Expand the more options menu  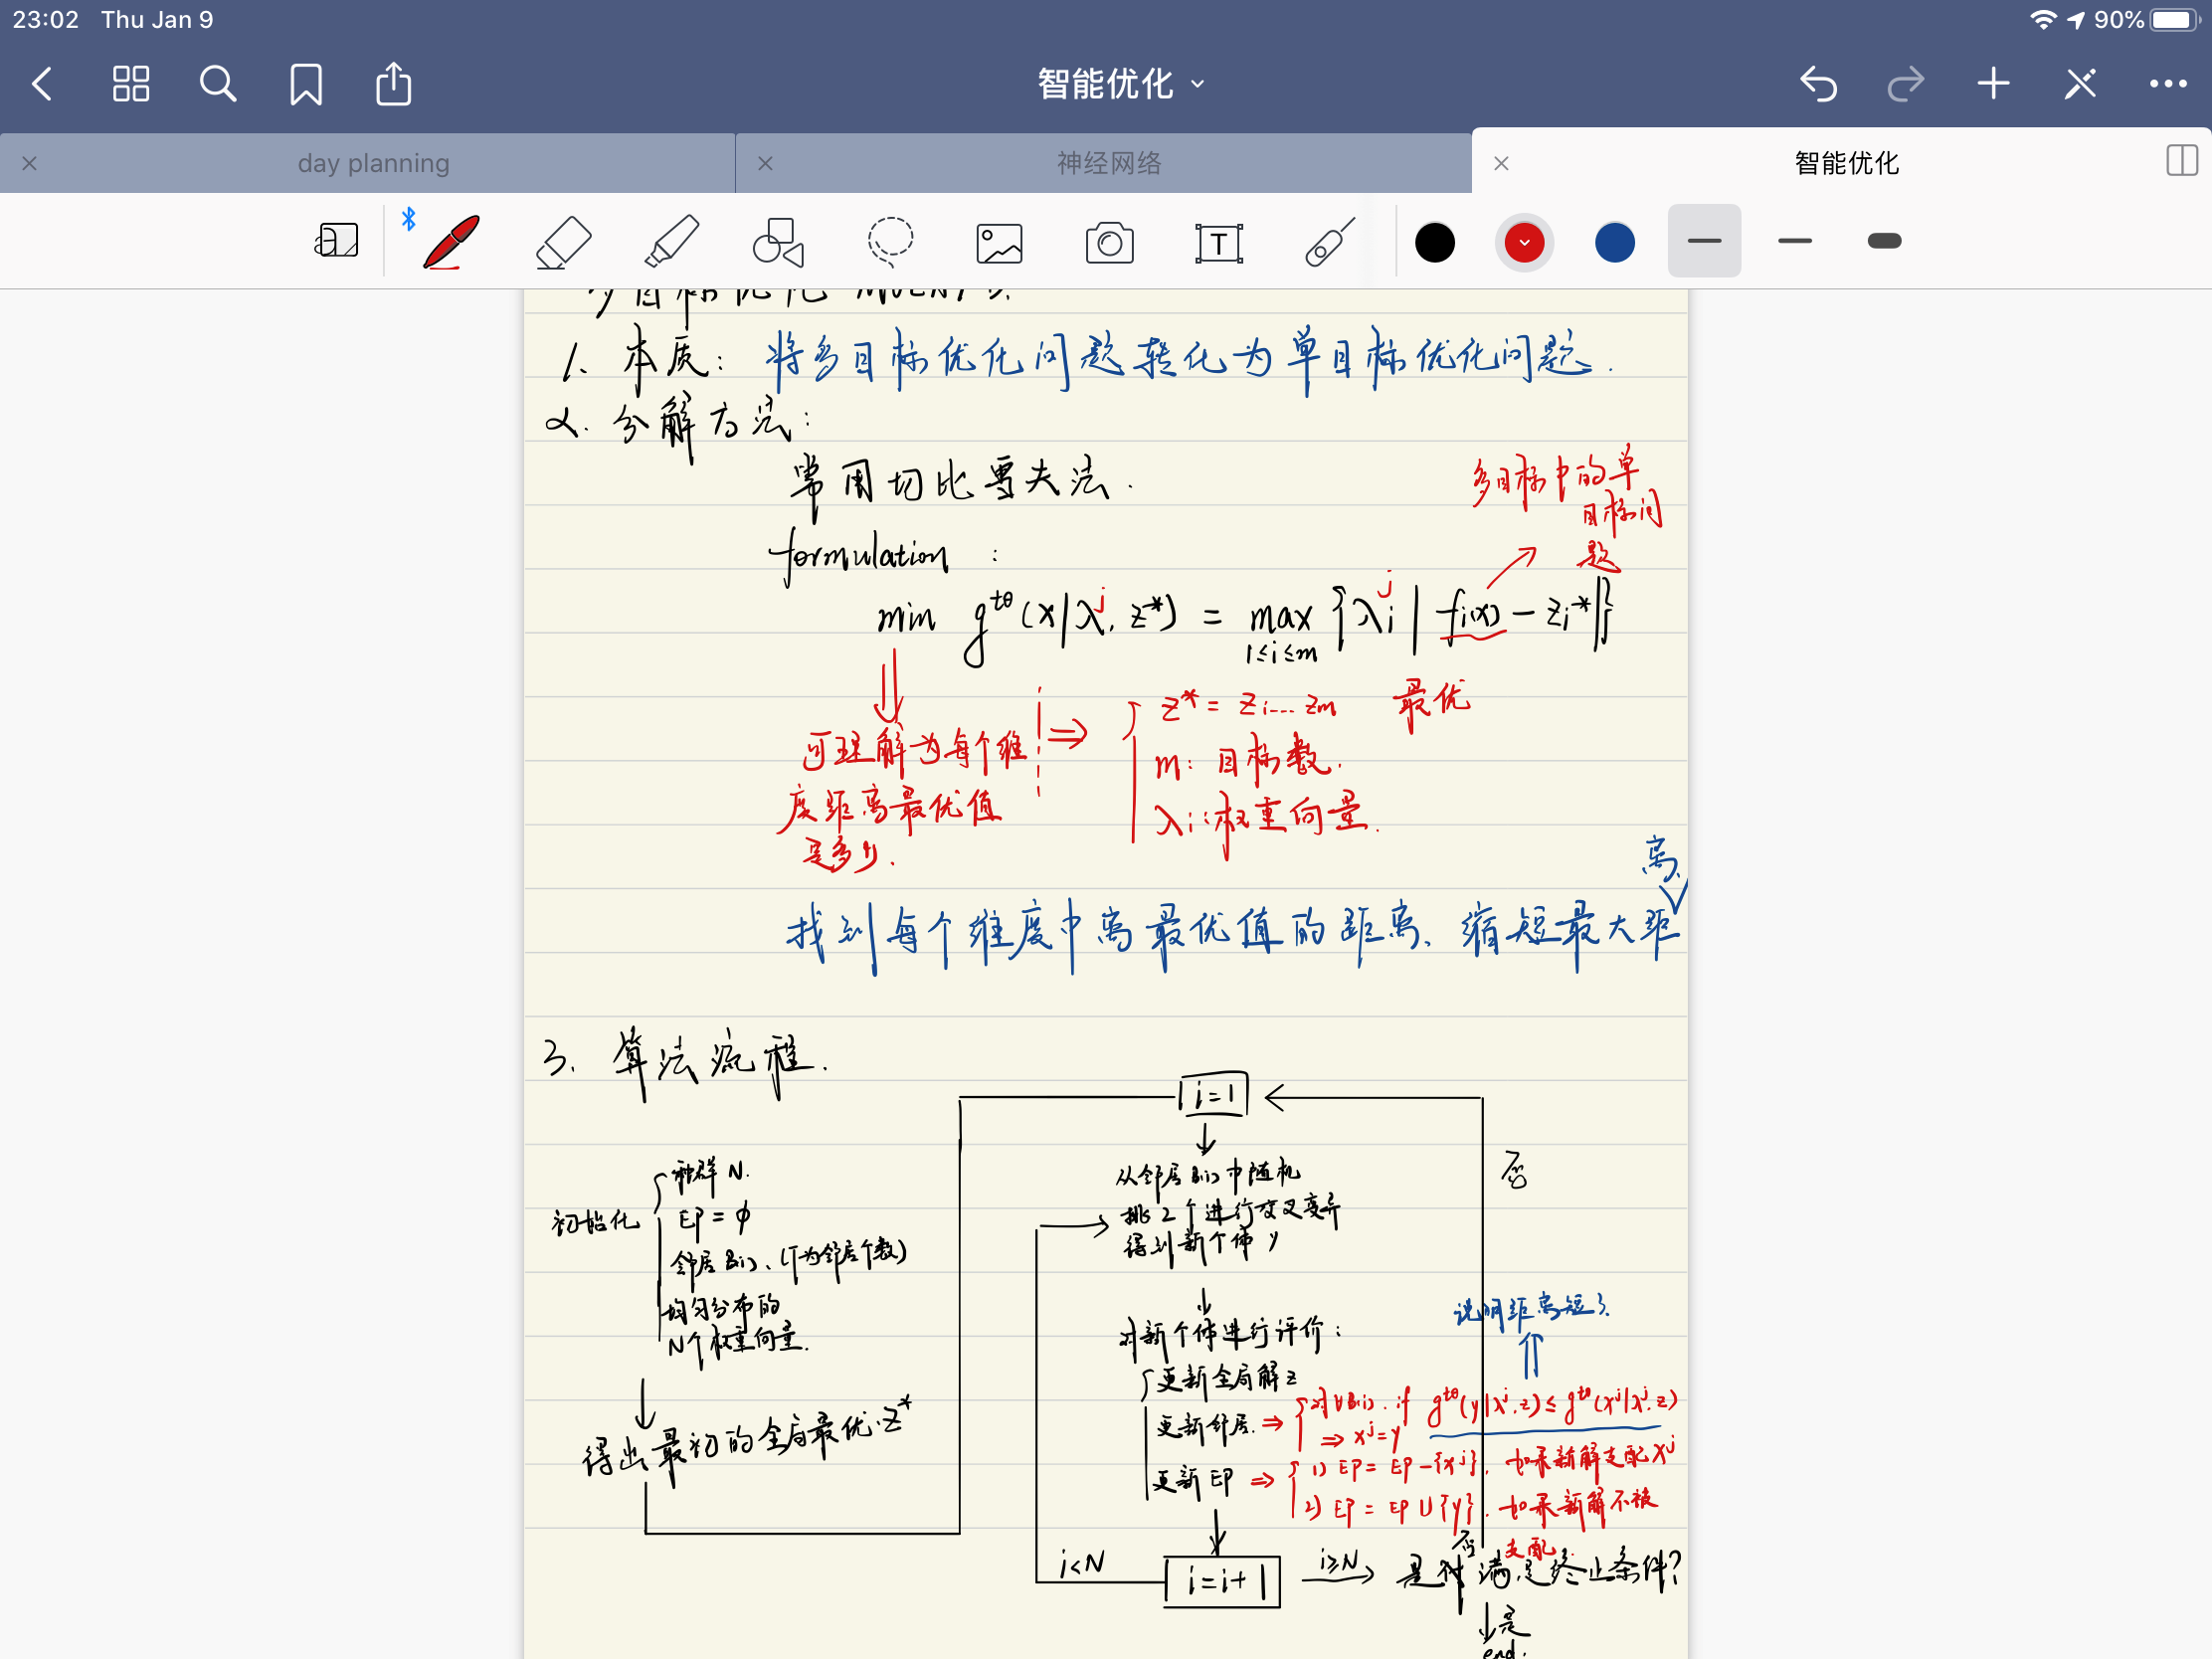pyautogui.click(x=2166, y=84)
